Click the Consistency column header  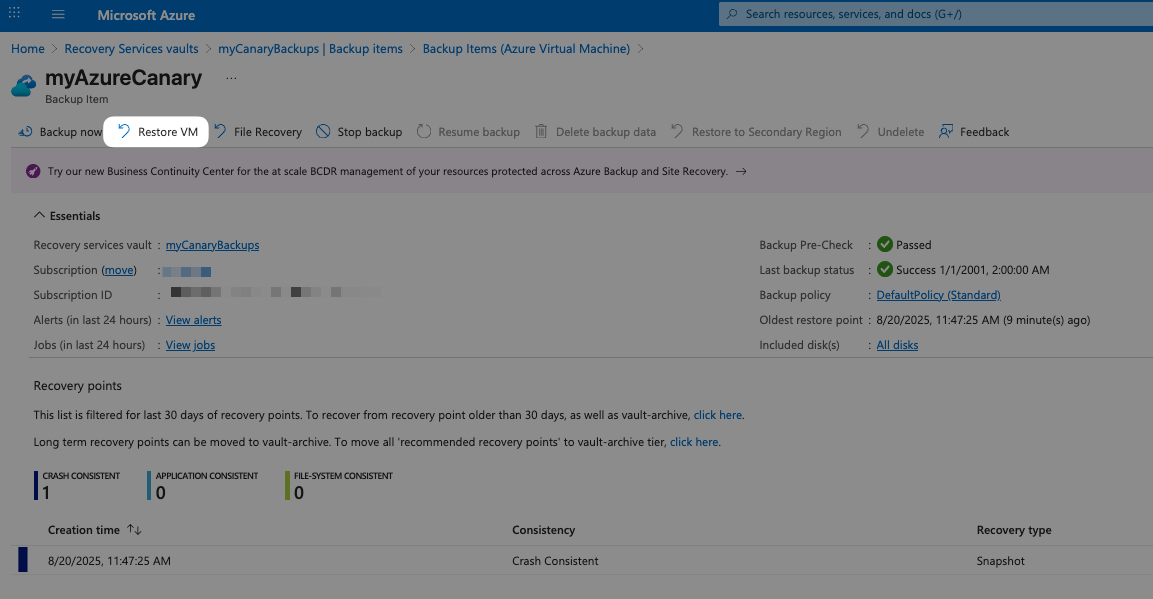coord(543,530)
